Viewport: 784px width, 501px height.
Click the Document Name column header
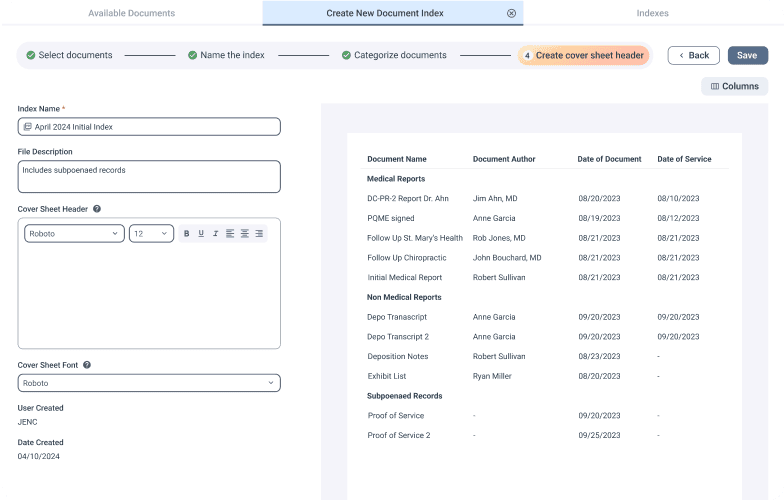pyautogui.click(x=396, y=159)
